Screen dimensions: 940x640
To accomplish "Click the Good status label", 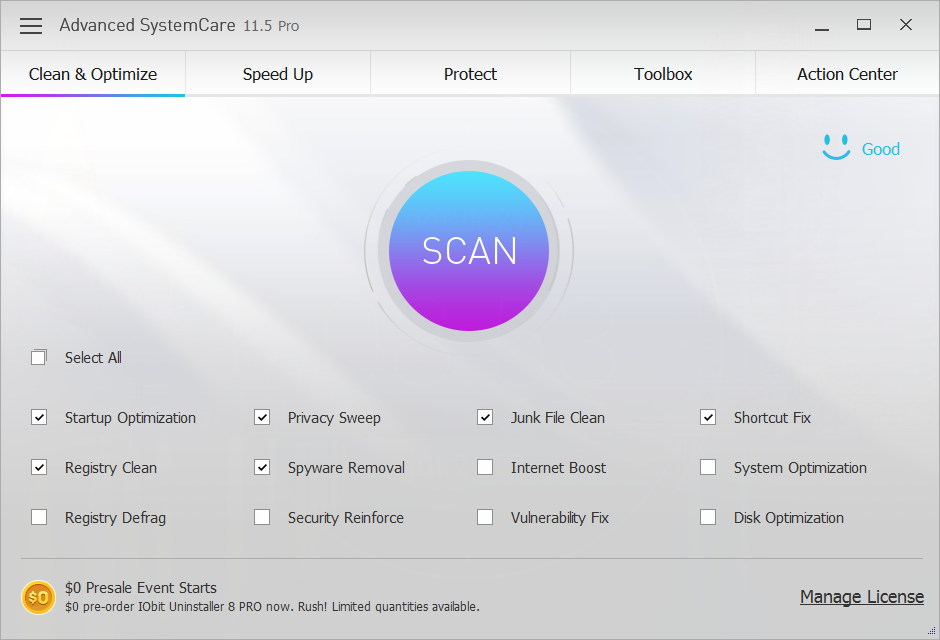I will 881,149.
